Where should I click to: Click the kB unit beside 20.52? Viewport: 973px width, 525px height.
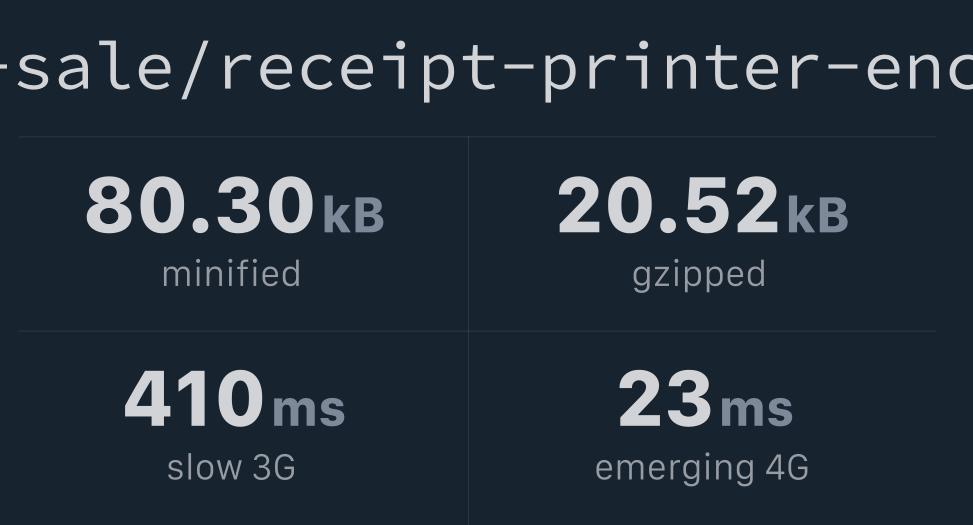(817, 215)
